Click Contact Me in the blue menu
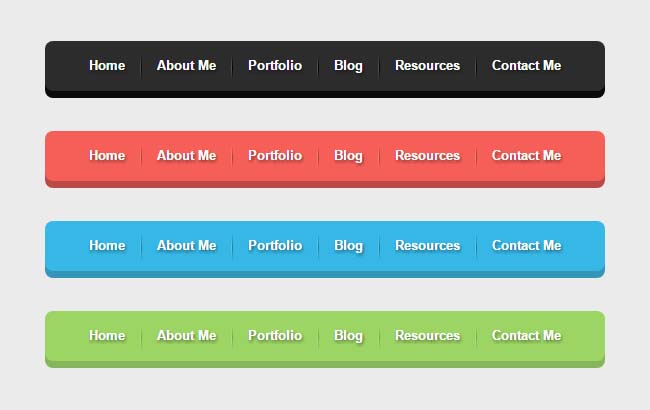650x410 pixels. pyautogui.click(x=526, y=246)
